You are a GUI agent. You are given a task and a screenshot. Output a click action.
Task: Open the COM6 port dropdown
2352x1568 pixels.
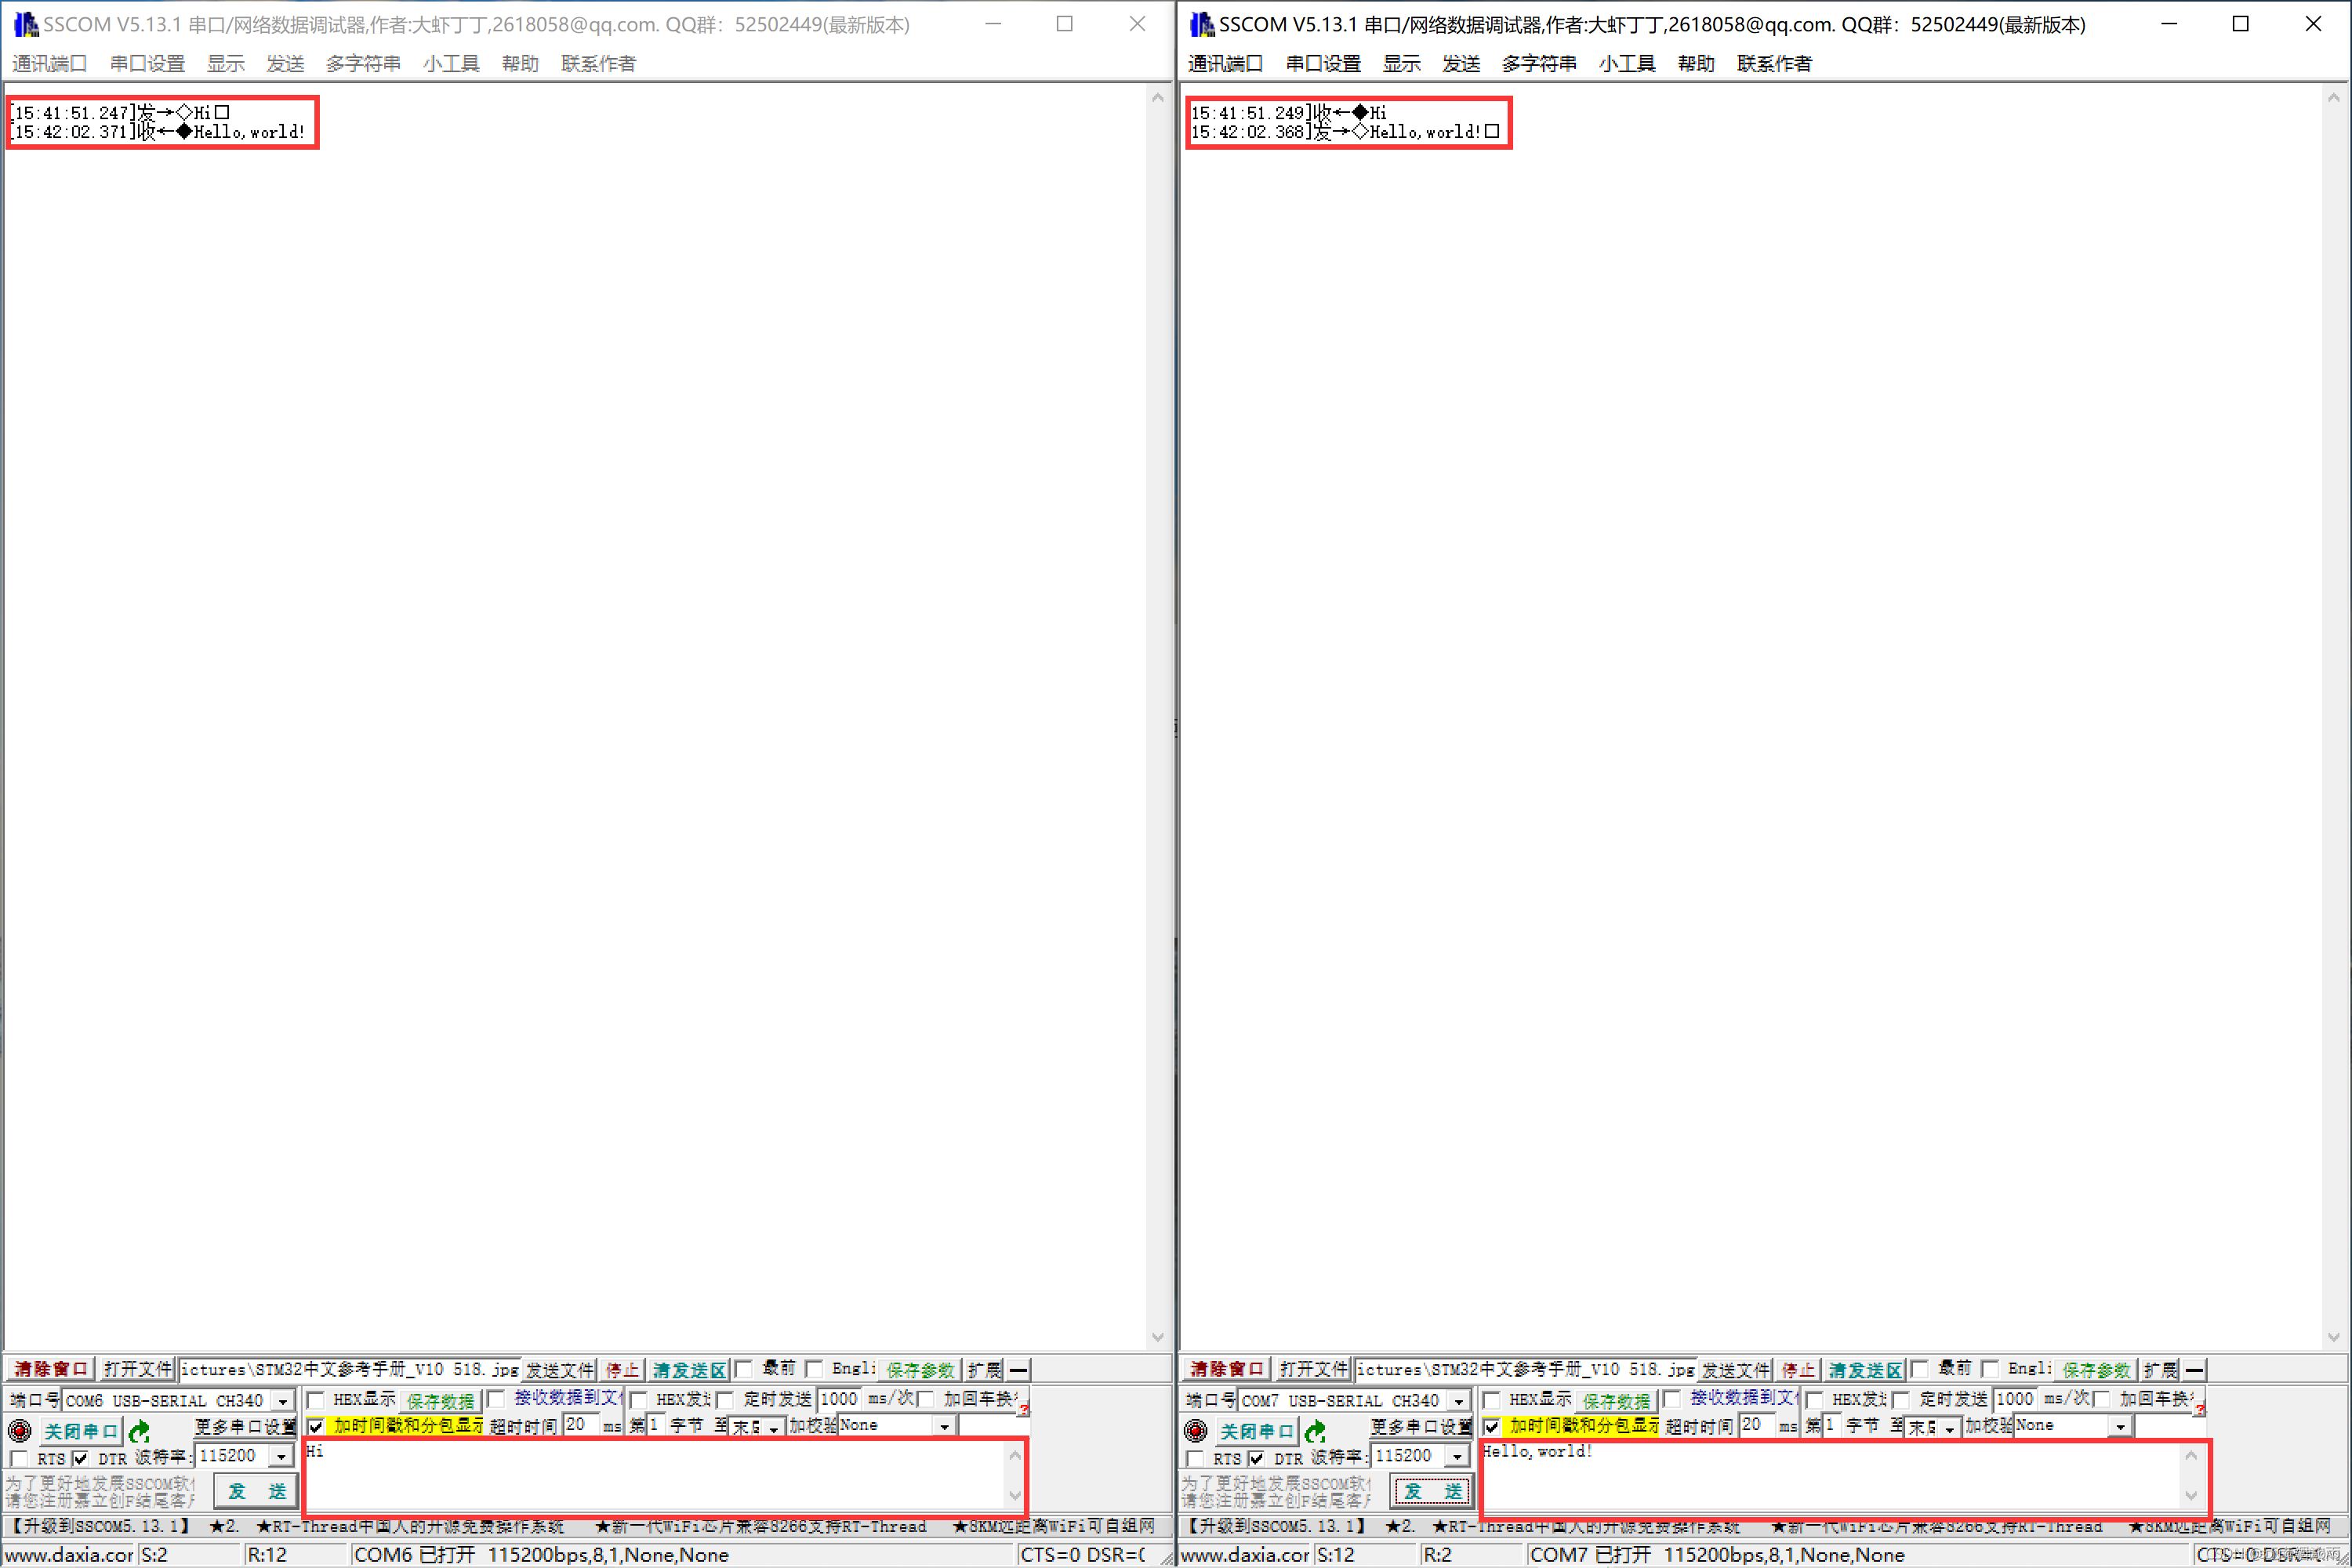(x=283, y=1400)
